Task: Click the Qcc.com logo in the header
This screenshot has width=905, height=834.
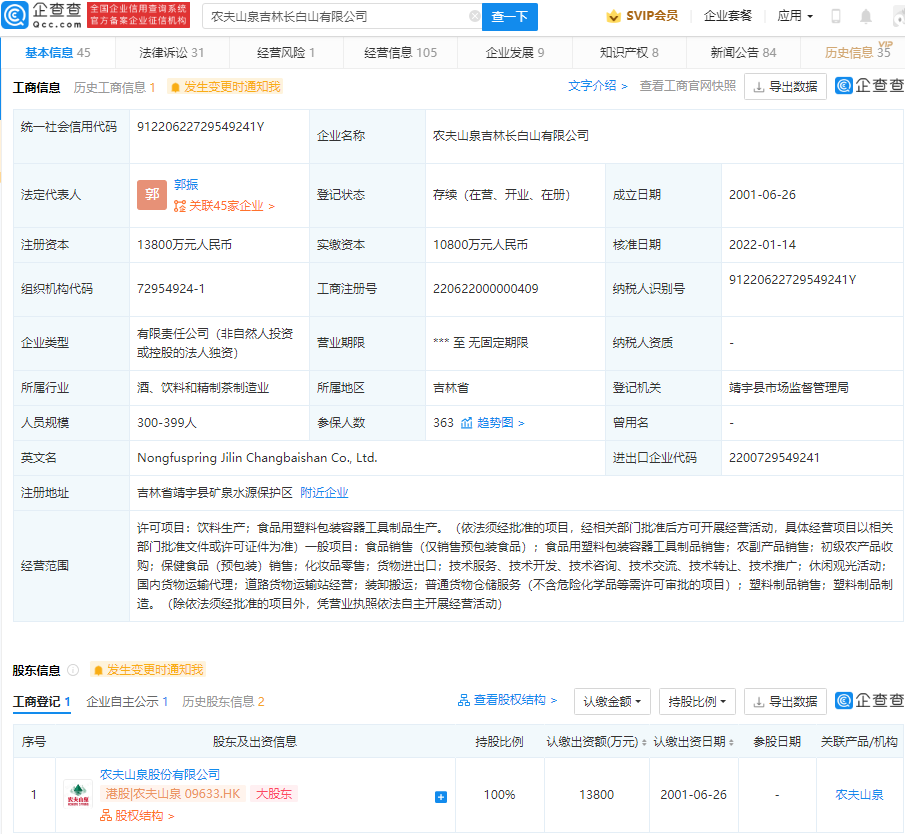Action: tap(42, 16)
